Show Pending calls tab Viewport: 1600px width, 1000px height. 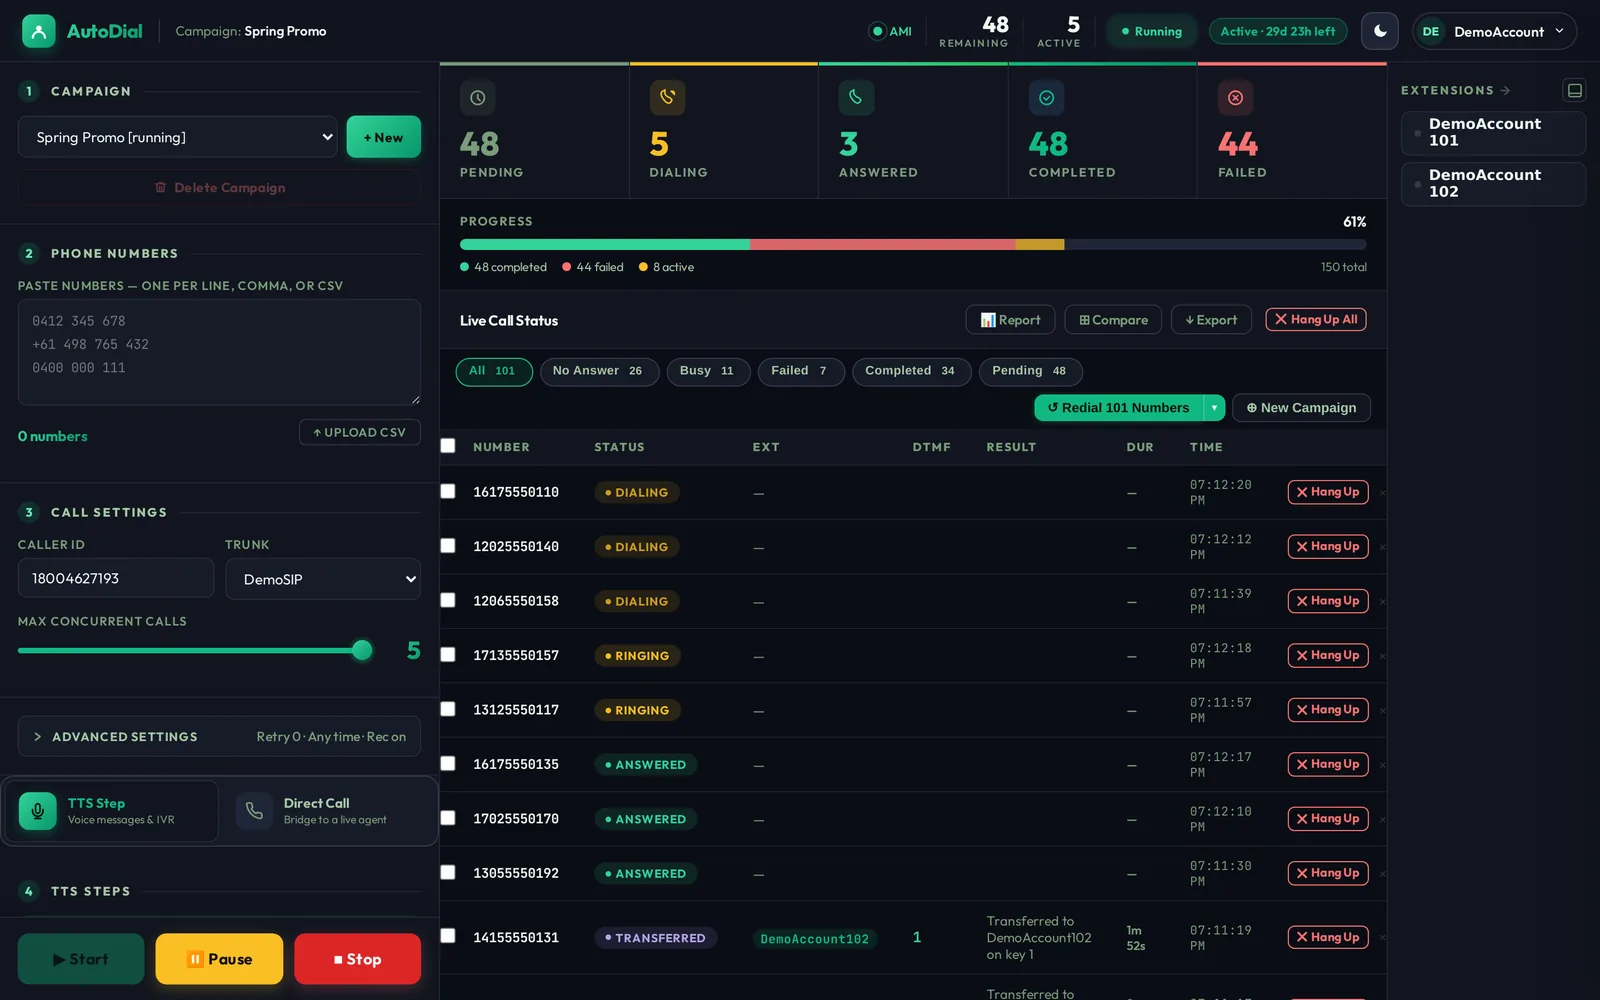[x=1030, y=371]
